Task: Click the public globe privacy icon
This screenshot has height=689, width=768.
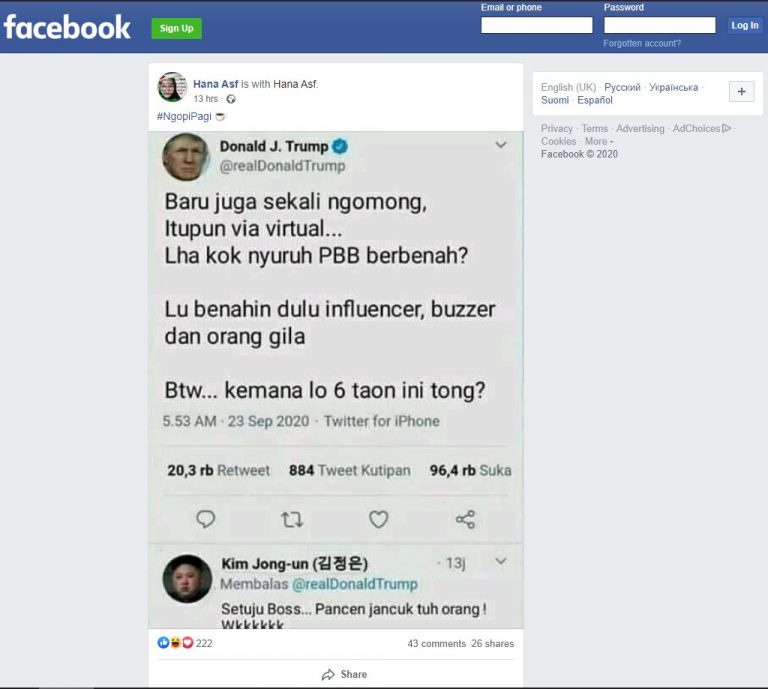Action: 231,99
